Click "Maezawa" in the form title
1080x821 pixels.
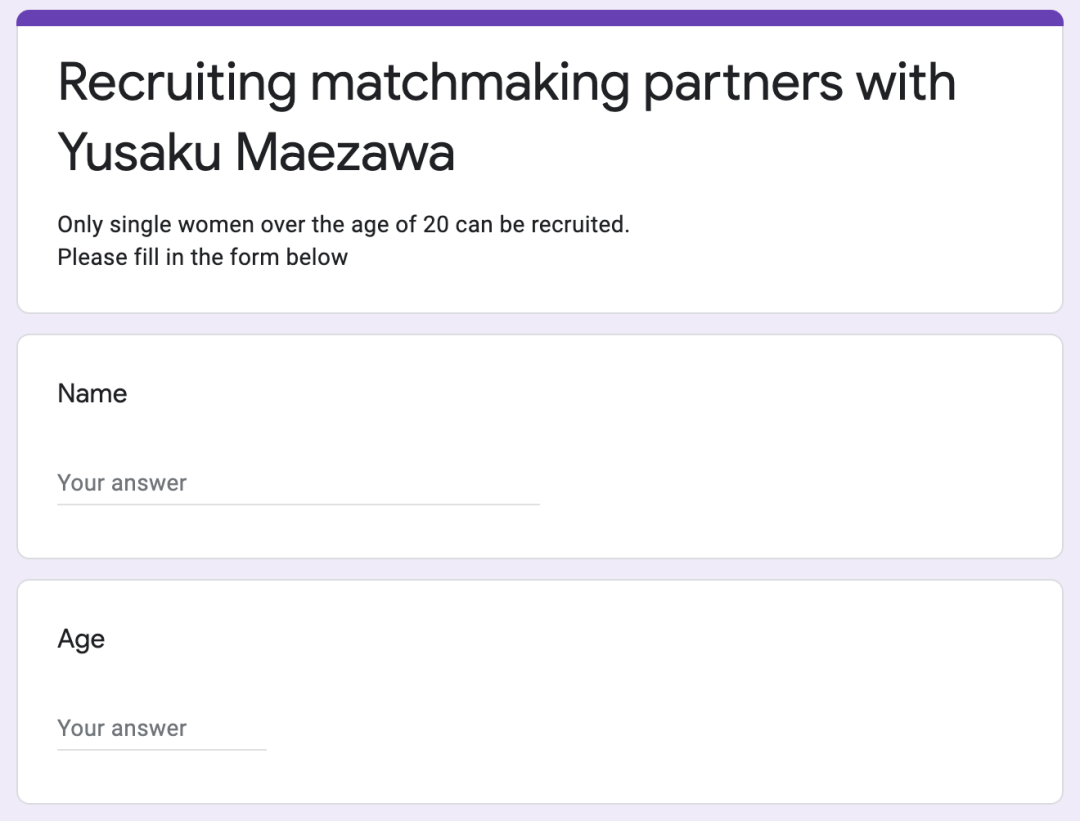point(345,152)
